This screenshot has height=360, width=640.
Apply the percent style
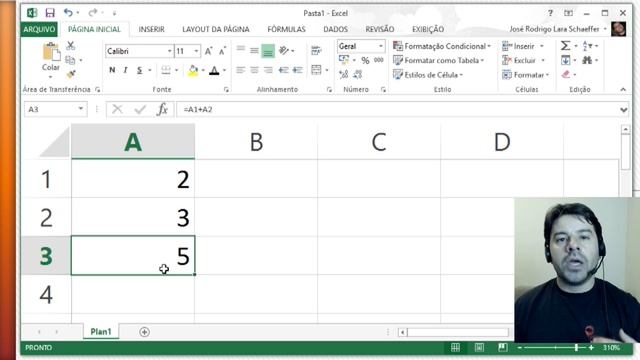click(x=365, y=61)
